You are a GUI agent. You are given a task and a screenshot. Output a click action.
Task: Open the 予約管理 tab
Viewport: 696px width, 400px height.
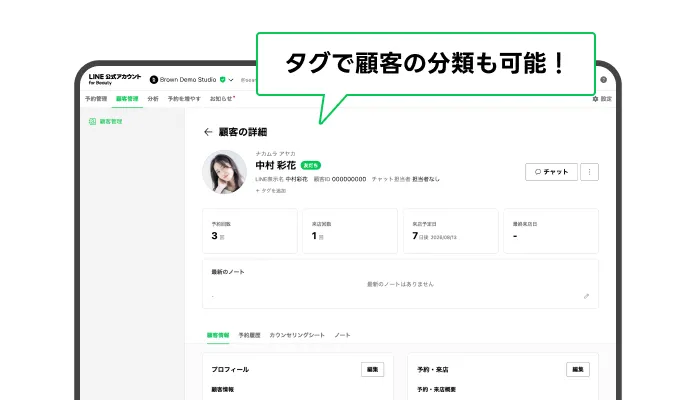click(x=96, y=99)
